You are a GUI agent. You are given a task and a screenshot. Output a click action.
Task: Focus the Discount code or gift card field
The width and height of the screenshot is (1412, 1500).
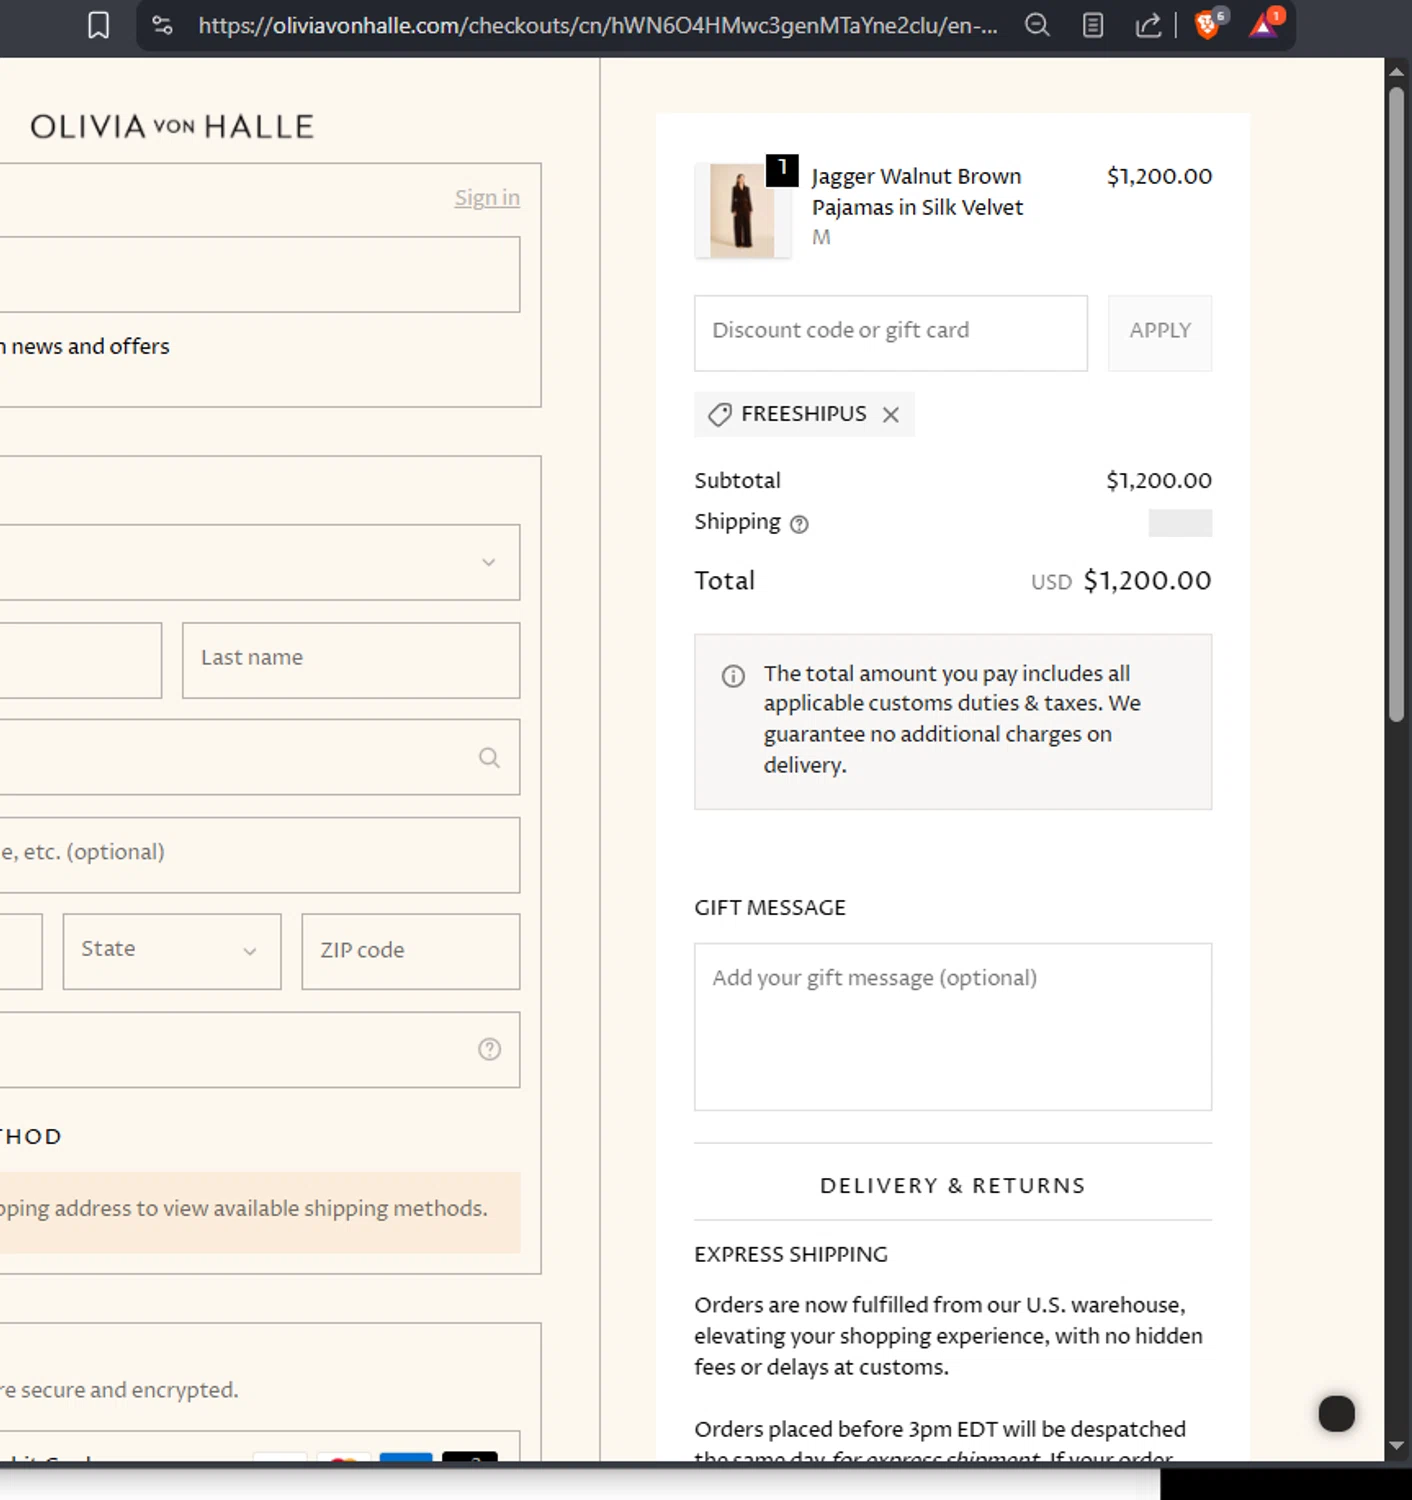click(891, 333)
